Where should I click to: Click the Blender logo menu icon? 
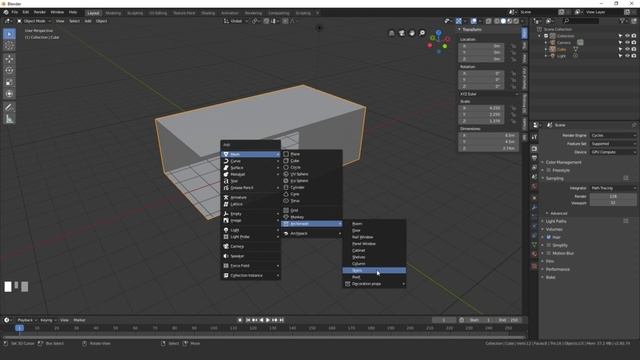tap(6, 12)
